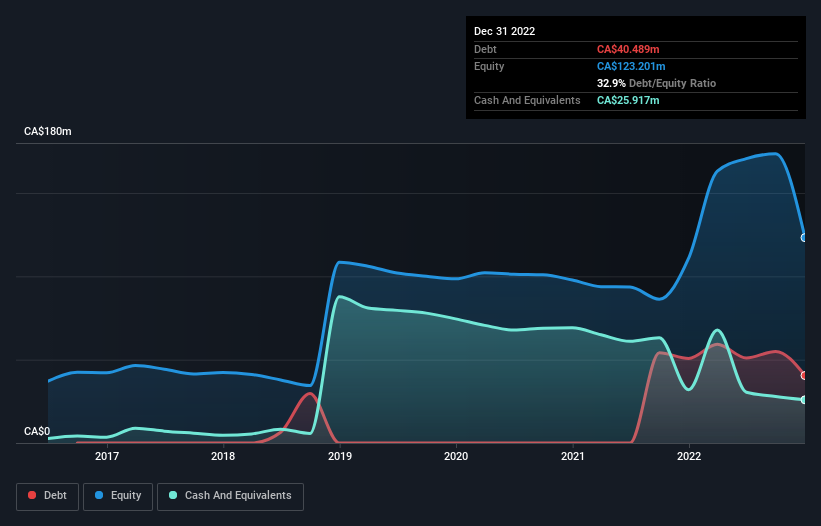Click the Cash value CA$25.917m
Viewport: 821px width, 526px height.
pos(628,100)
